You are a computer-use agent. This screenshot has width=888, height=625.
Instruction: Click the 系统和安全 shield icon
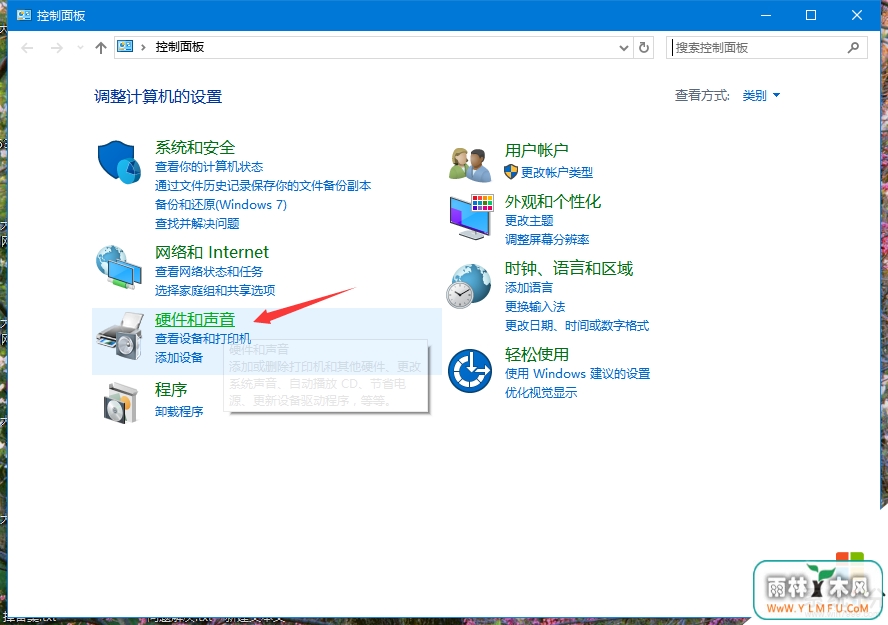point(119,162)
